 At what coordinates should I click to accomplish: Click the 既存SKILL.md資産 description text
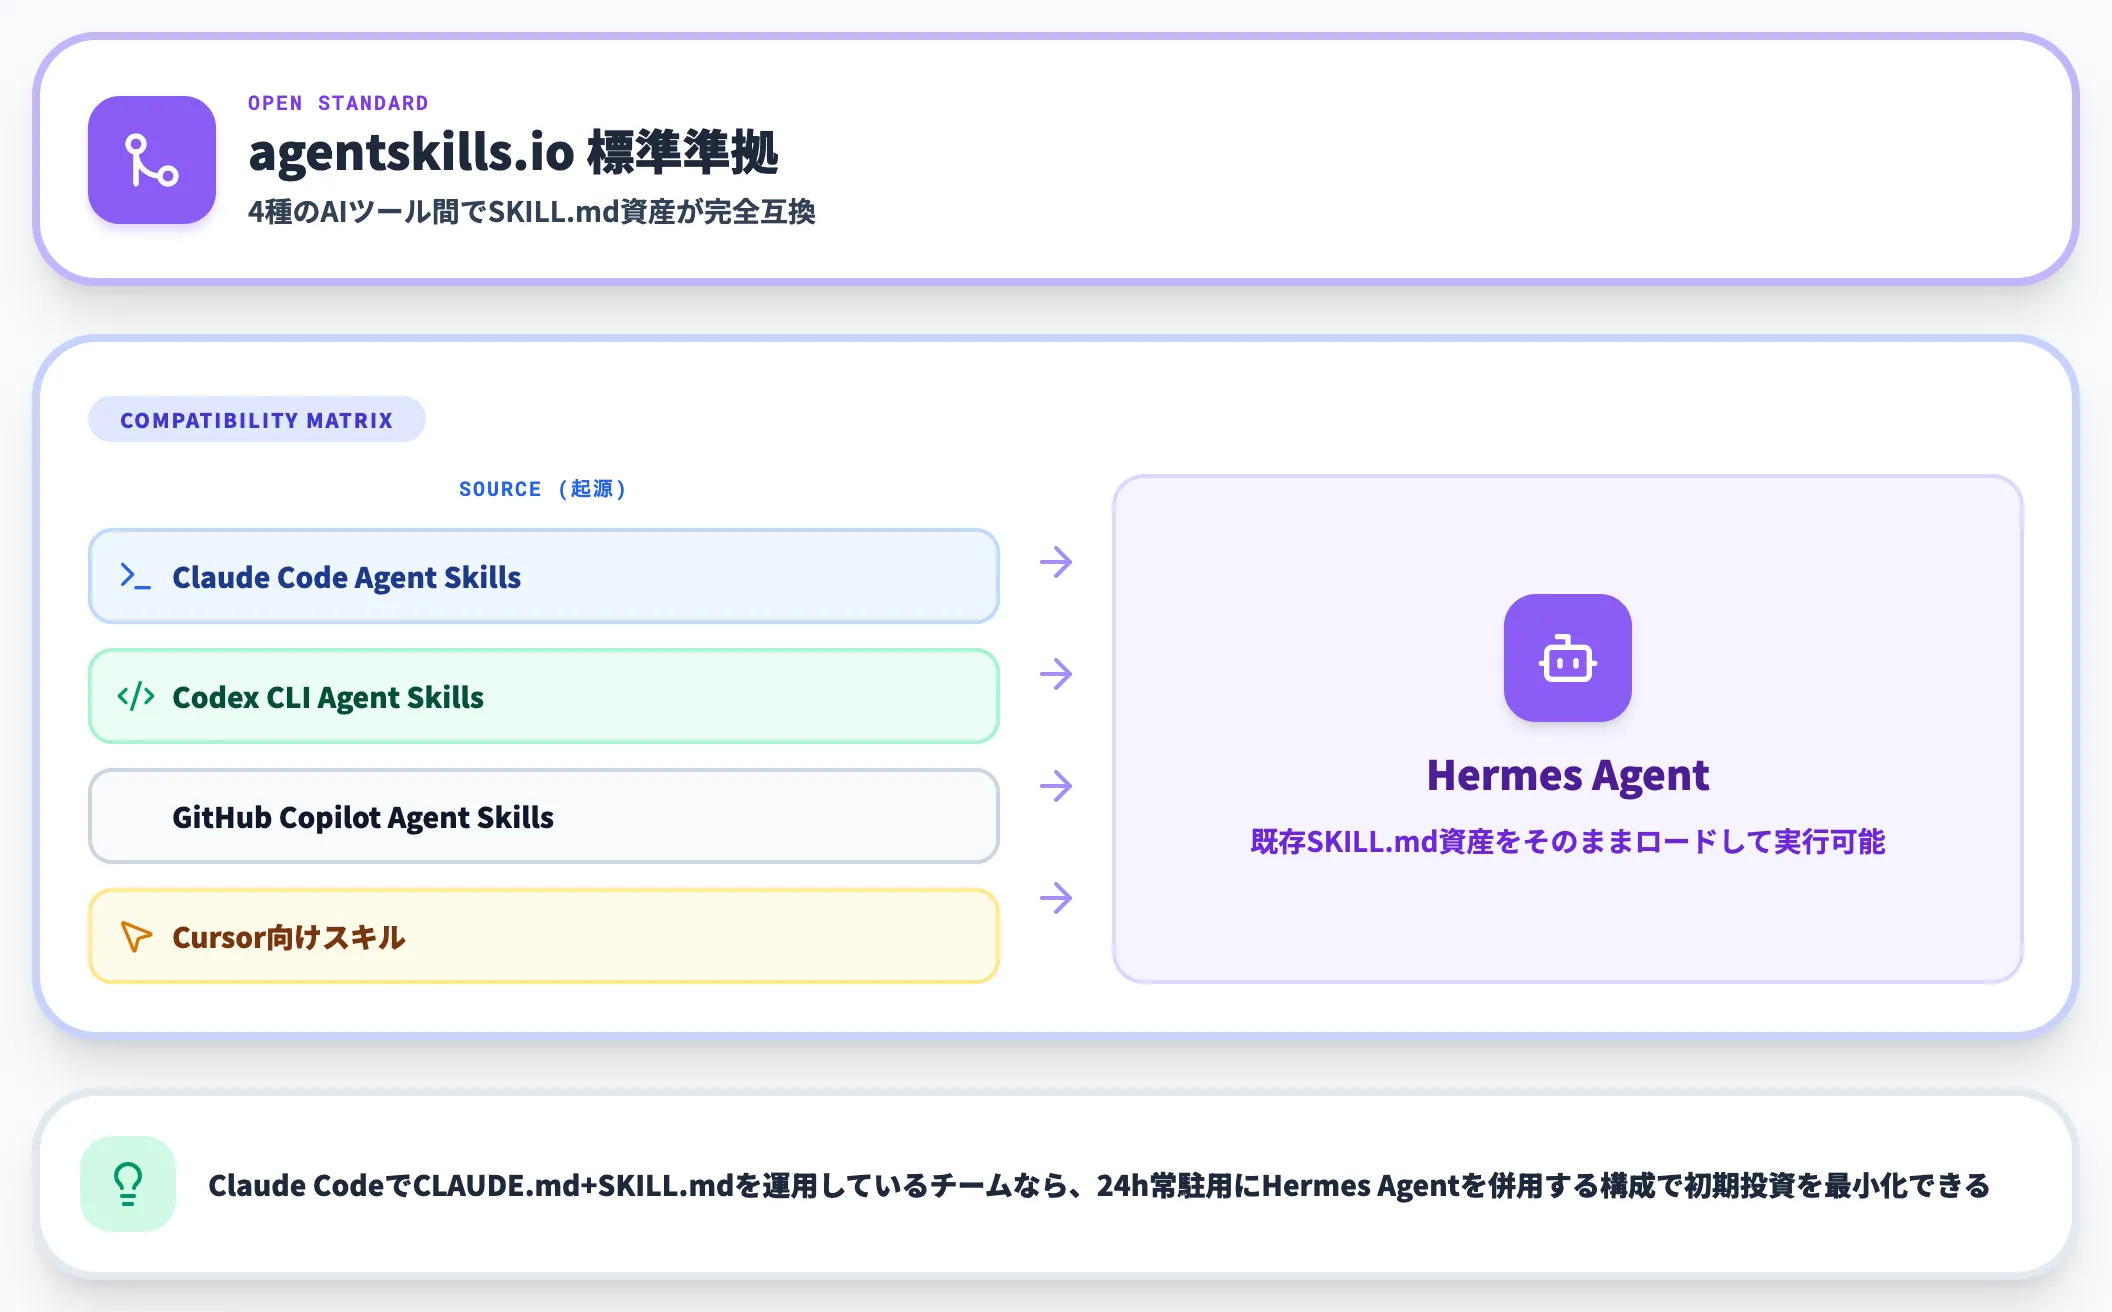point(1567,842)
